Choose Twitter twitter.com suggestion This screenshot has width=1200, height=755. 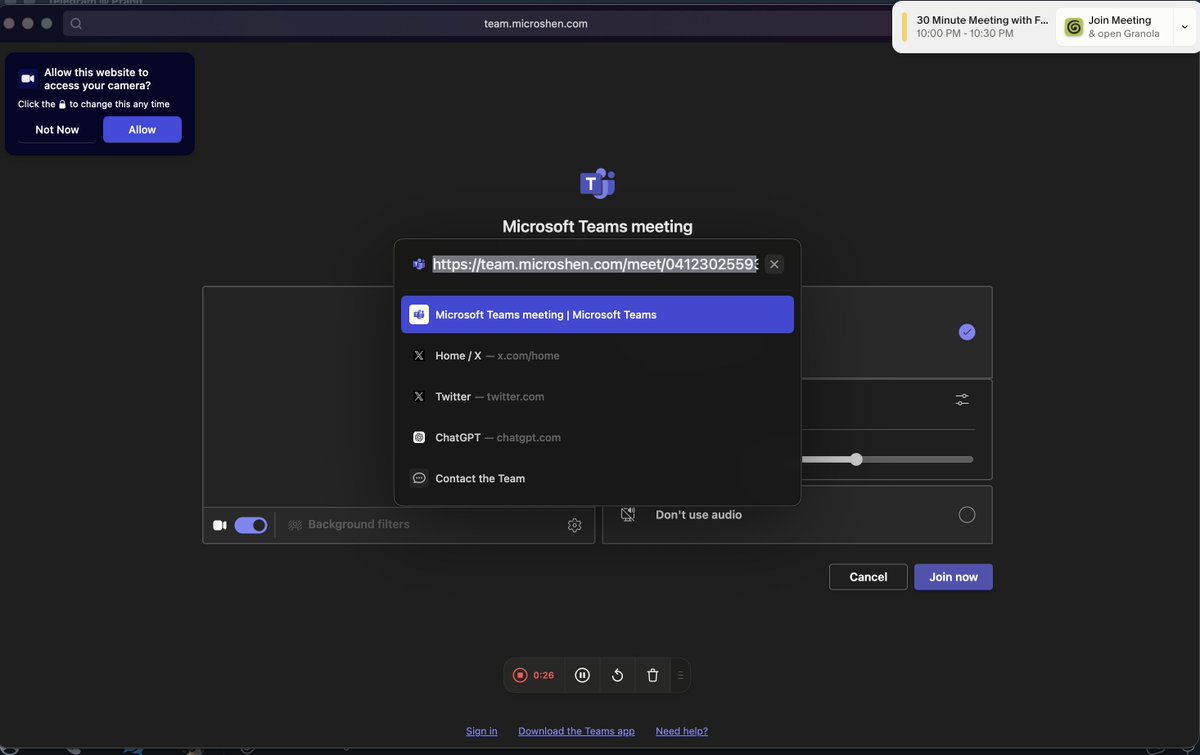pos(597,397)
